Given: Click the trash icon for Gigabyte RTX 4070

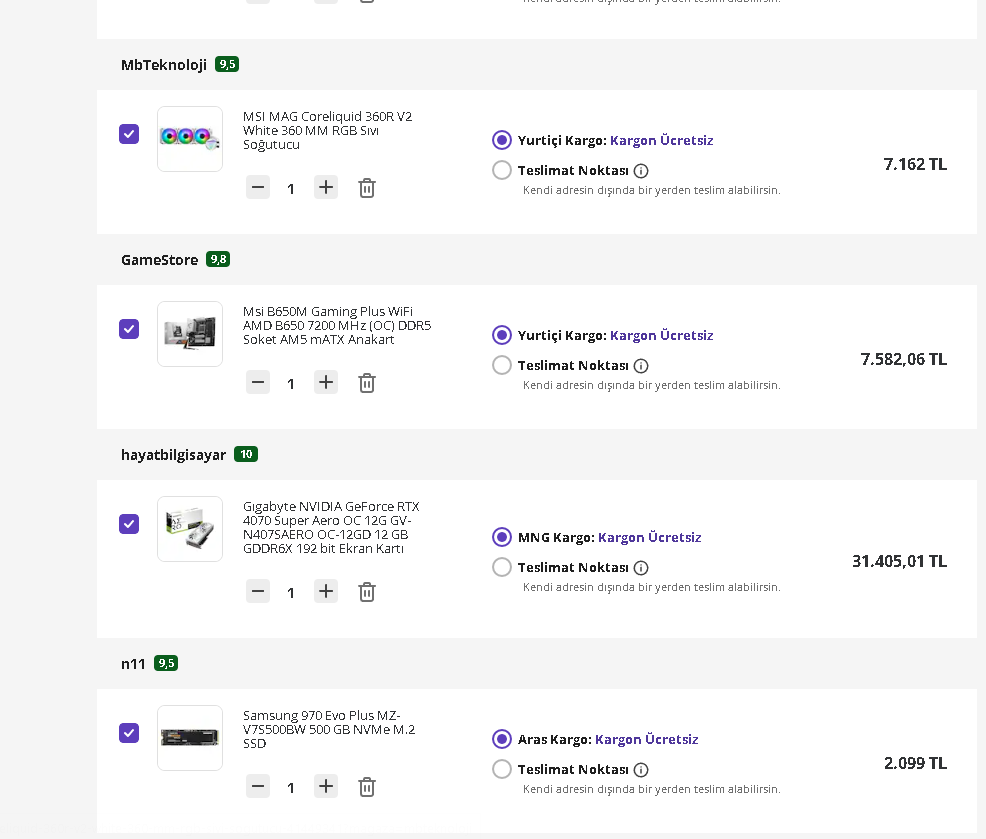Looking at the screenshot, I should point(367,592).
